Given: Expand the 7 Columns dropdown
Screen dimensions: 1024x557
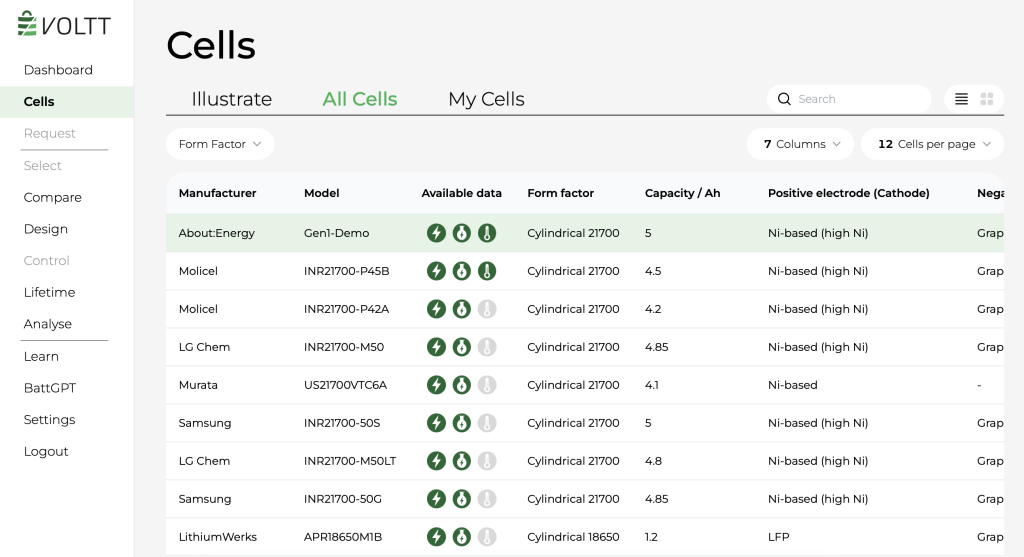Looking at the screenshot, I should click(x=800, y=144).
